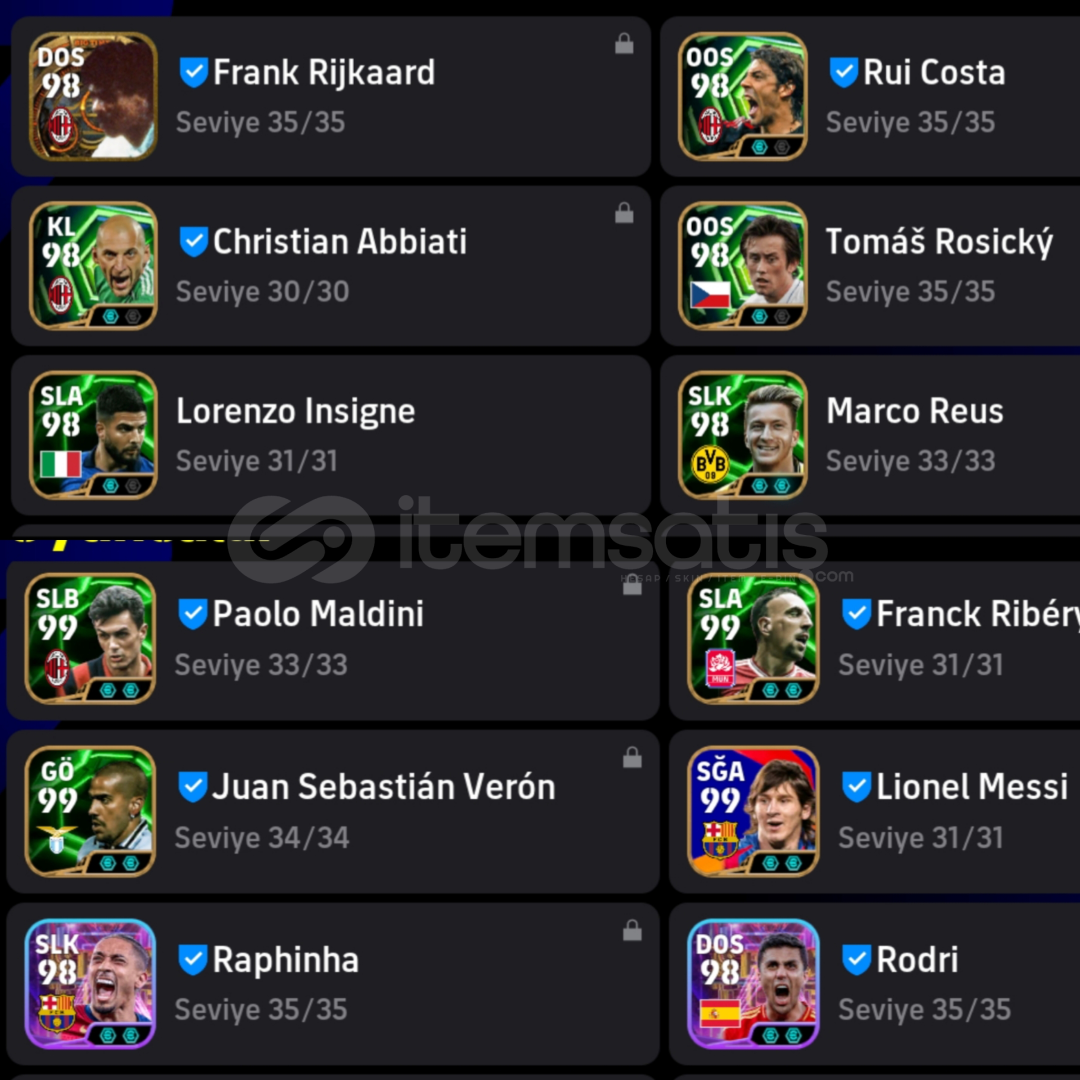Click the lock icon on Frank Rijkaard's row
This screenshot has width=1080, height=1080.
624,43
